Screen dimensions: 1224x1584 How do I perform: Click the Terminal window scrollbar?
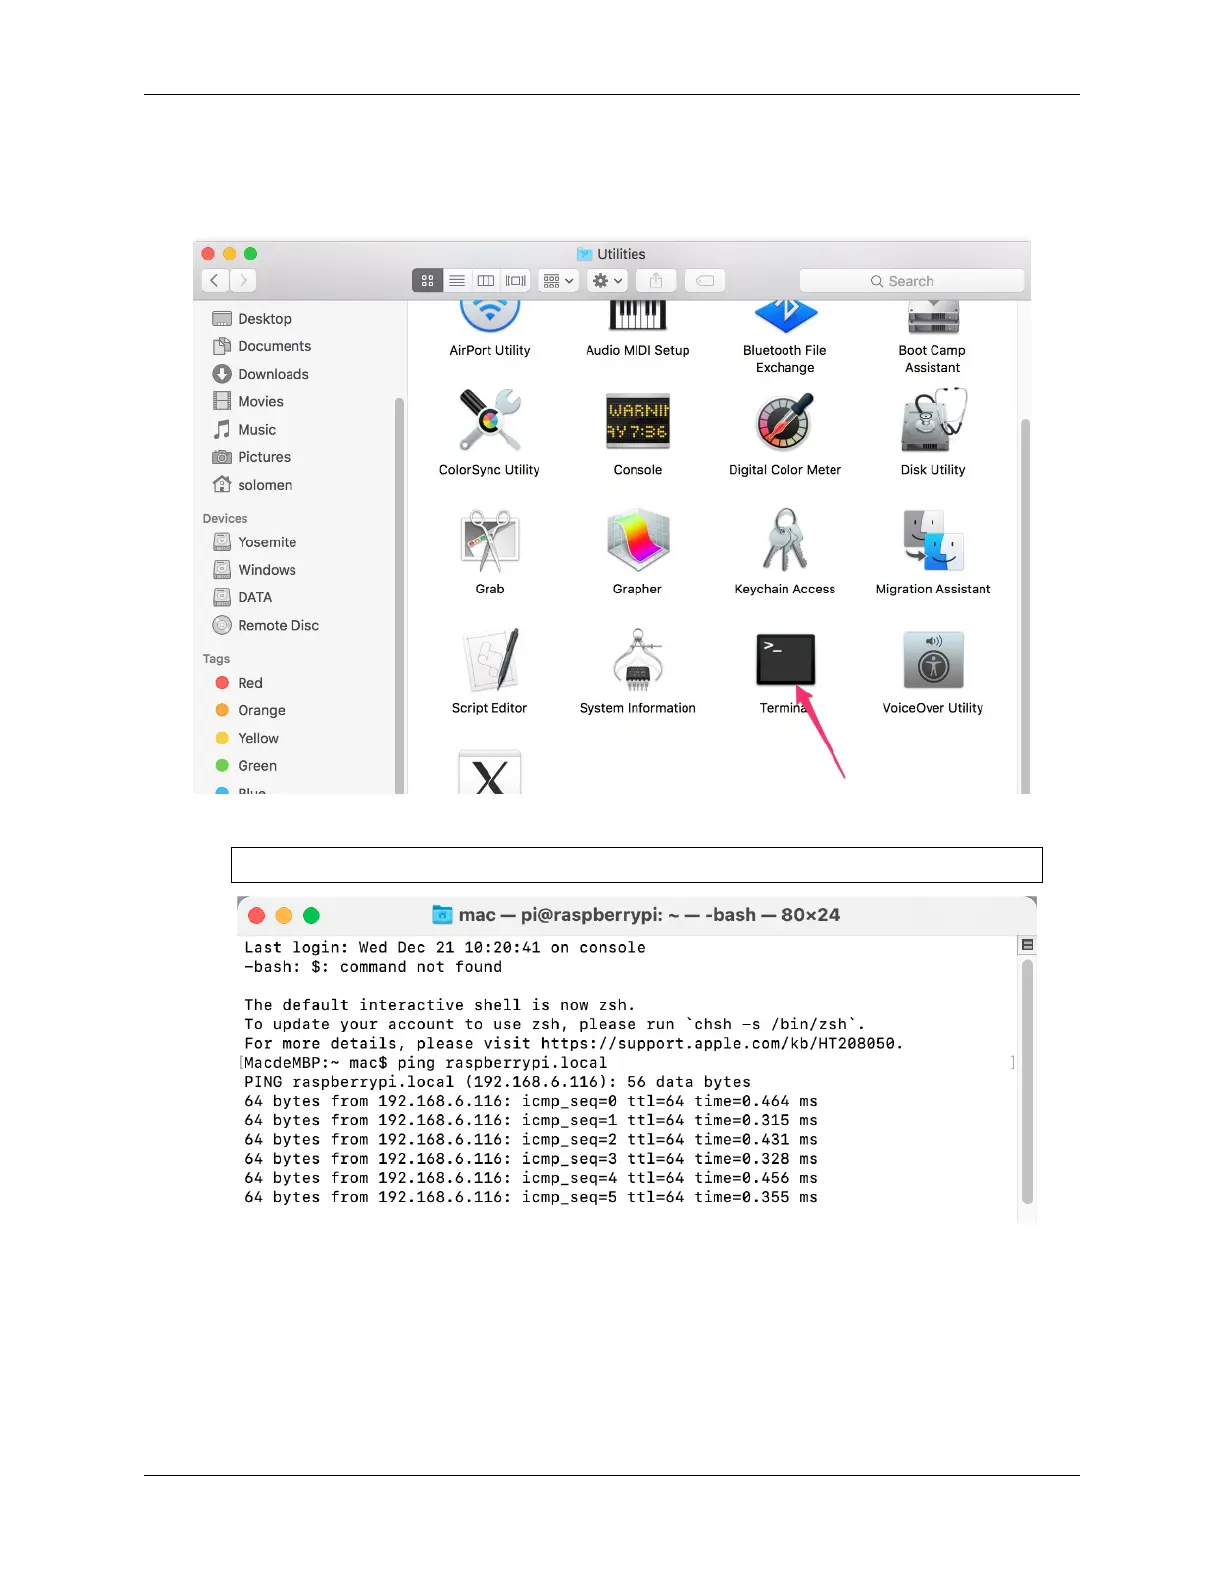pos(1027,1081)
